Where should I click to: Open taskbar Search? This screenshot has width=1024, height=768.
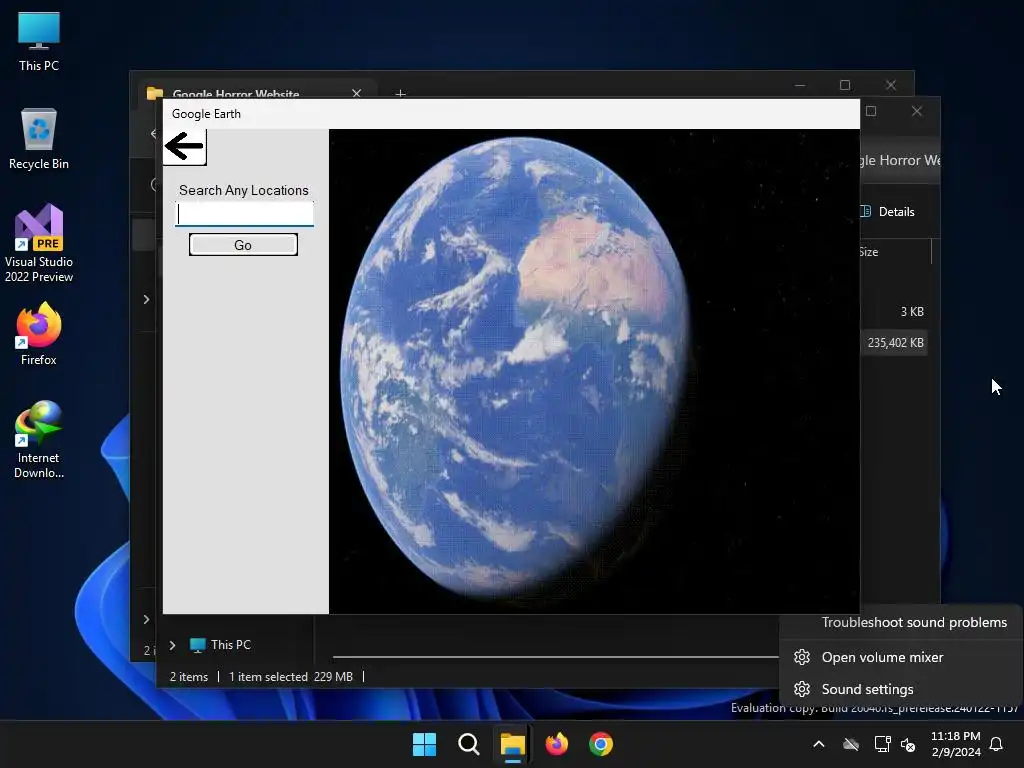click(468, 744)
